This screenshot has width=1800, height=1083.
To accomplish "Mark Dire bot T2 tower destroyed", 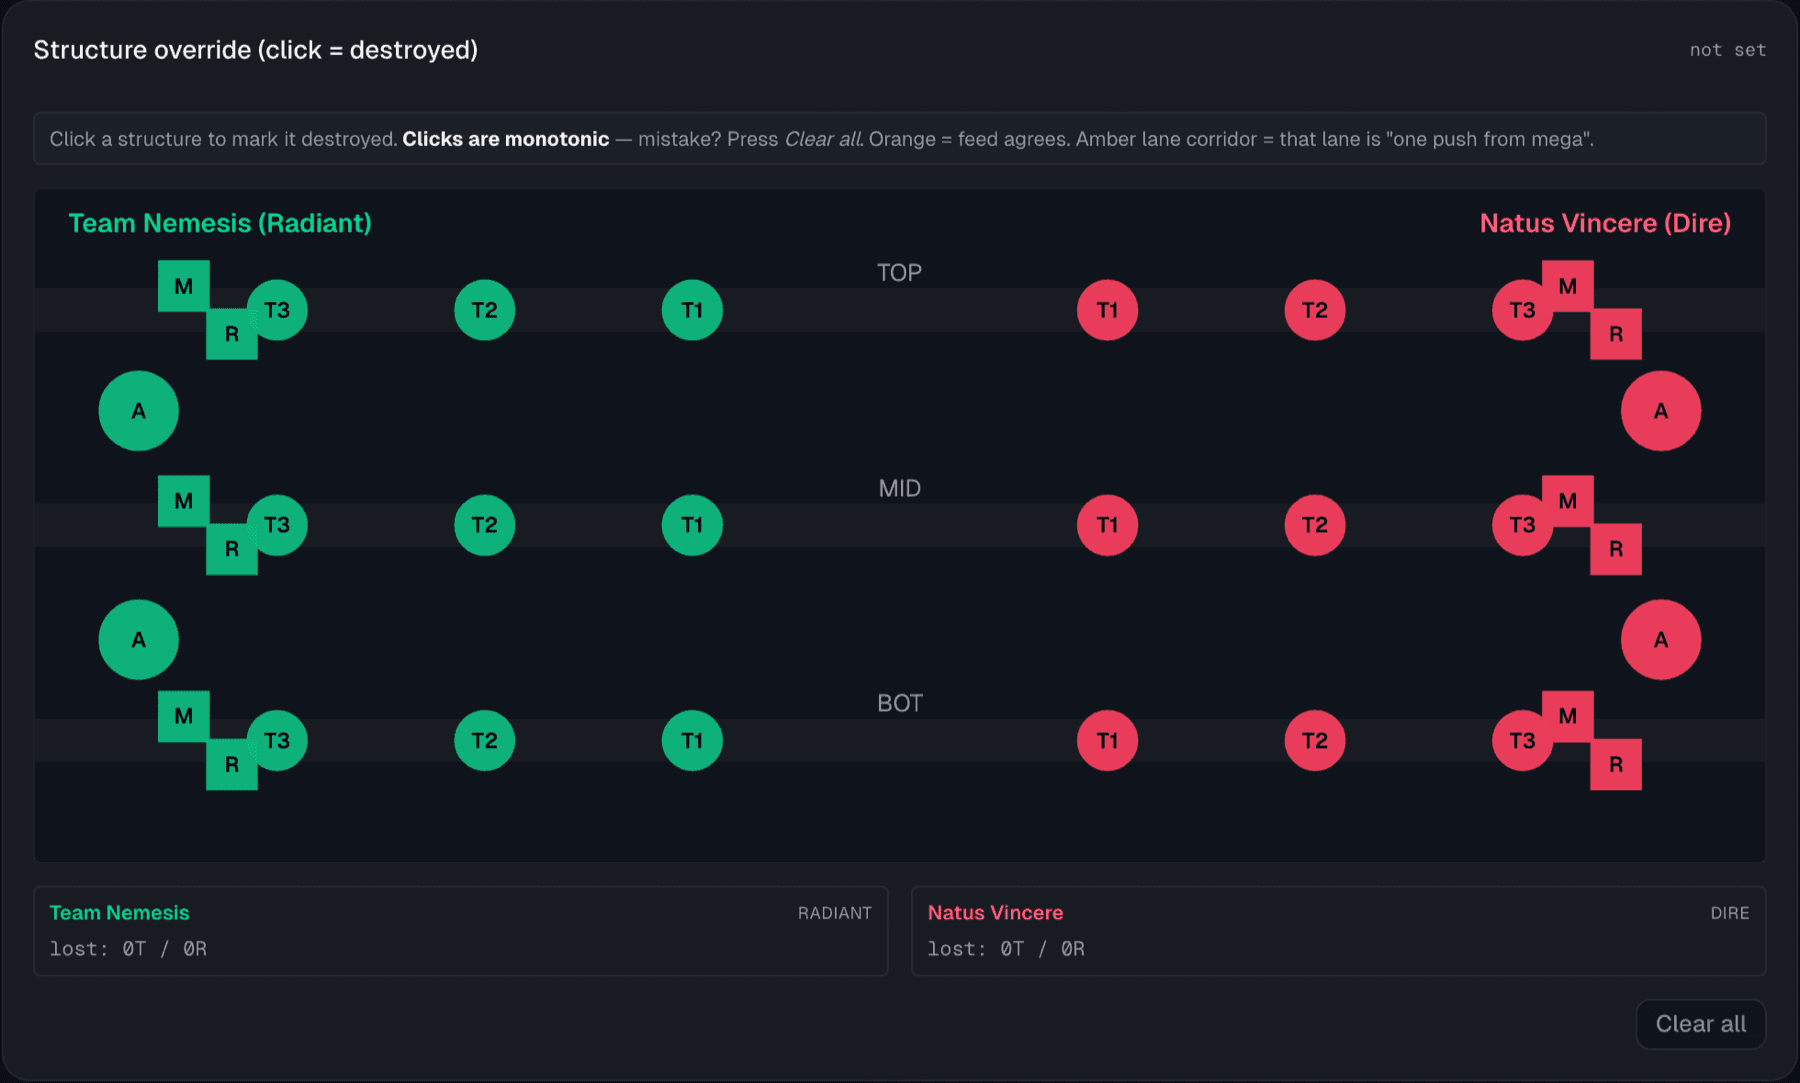I will [x=1315, y=740].
